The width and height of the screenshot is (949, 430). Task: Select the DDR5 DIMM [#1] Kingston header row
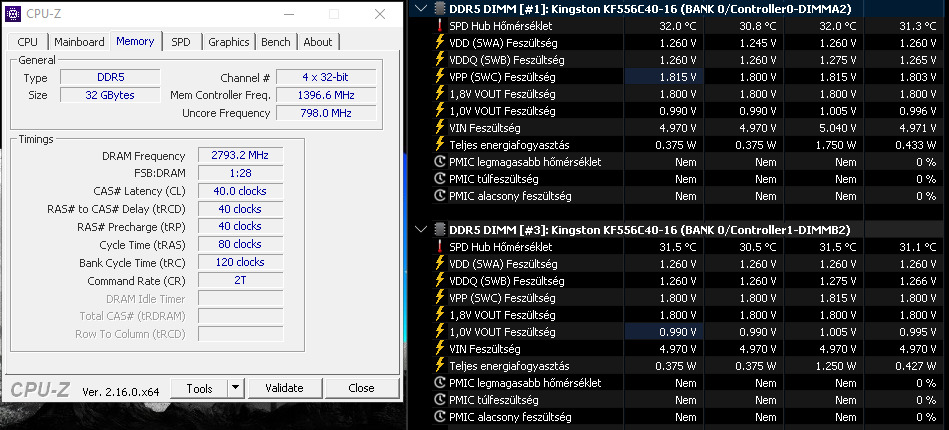click(678, 8)
